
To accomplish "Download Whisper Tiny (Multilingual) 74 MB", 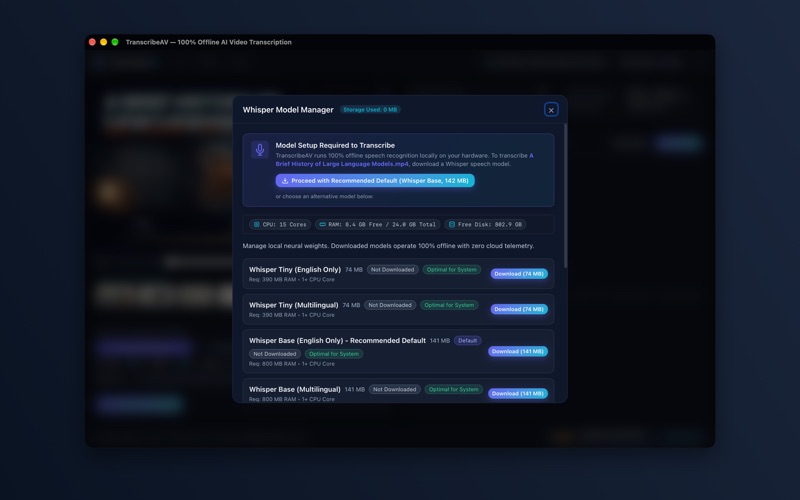I will pos(519,309).
